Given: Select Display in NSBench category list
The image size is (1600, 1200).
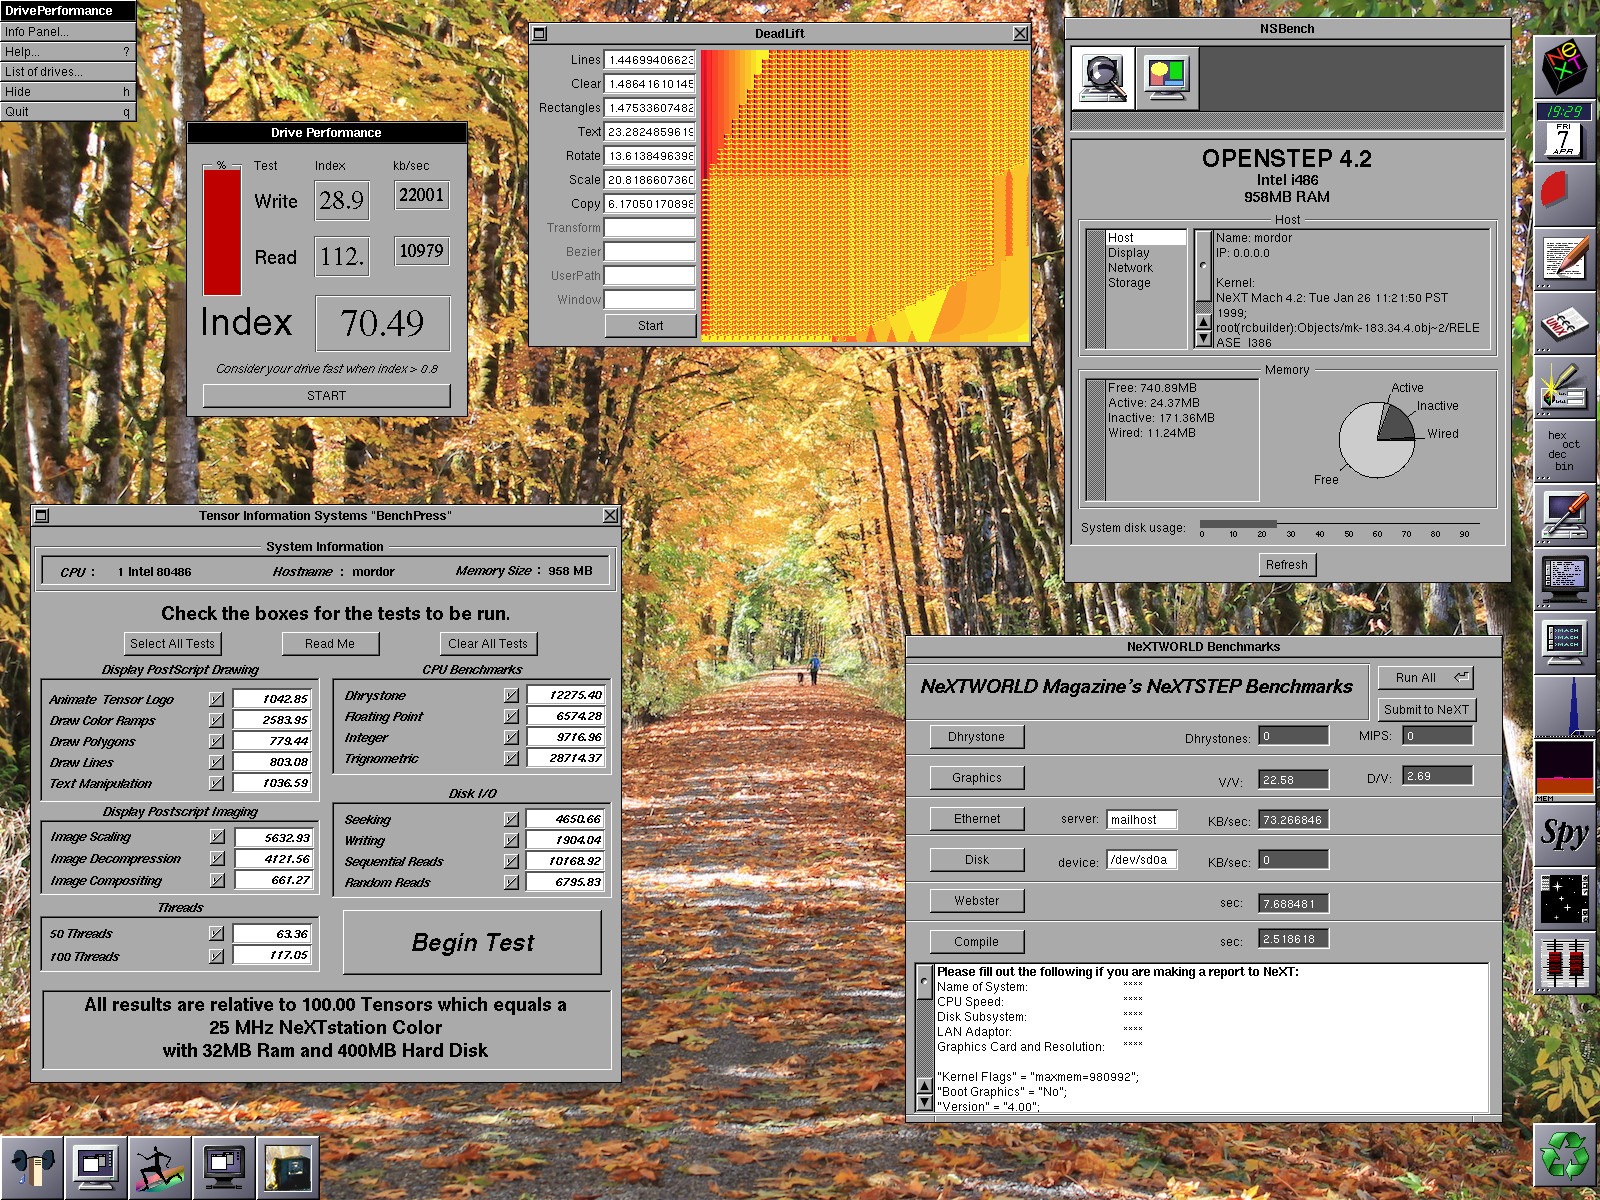Looking at the screenshot, I should pyautogui.click(x=1128, y=253).
